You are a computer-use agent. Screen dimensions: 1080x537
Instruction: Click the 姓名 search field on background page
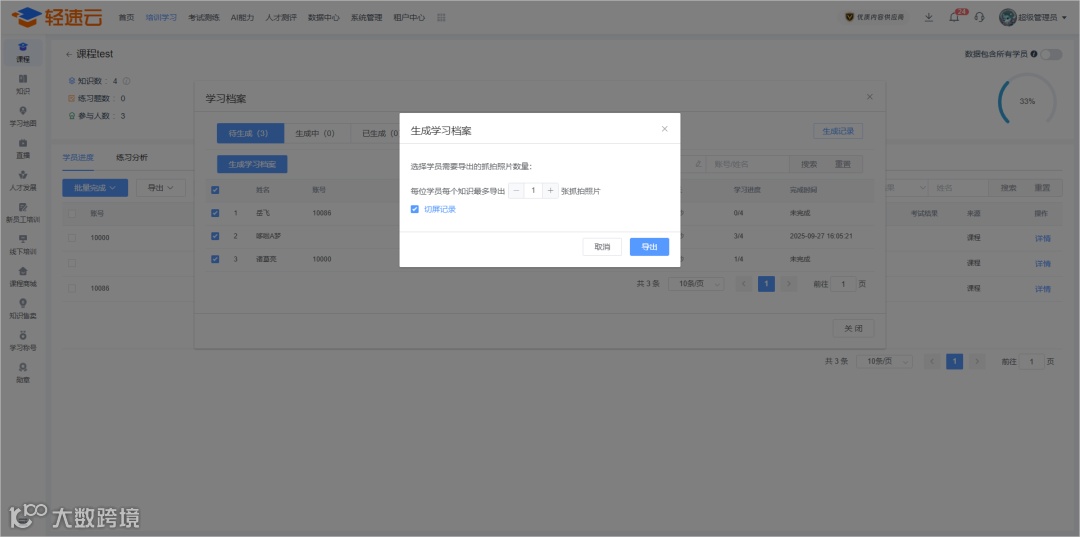point(959,187)
